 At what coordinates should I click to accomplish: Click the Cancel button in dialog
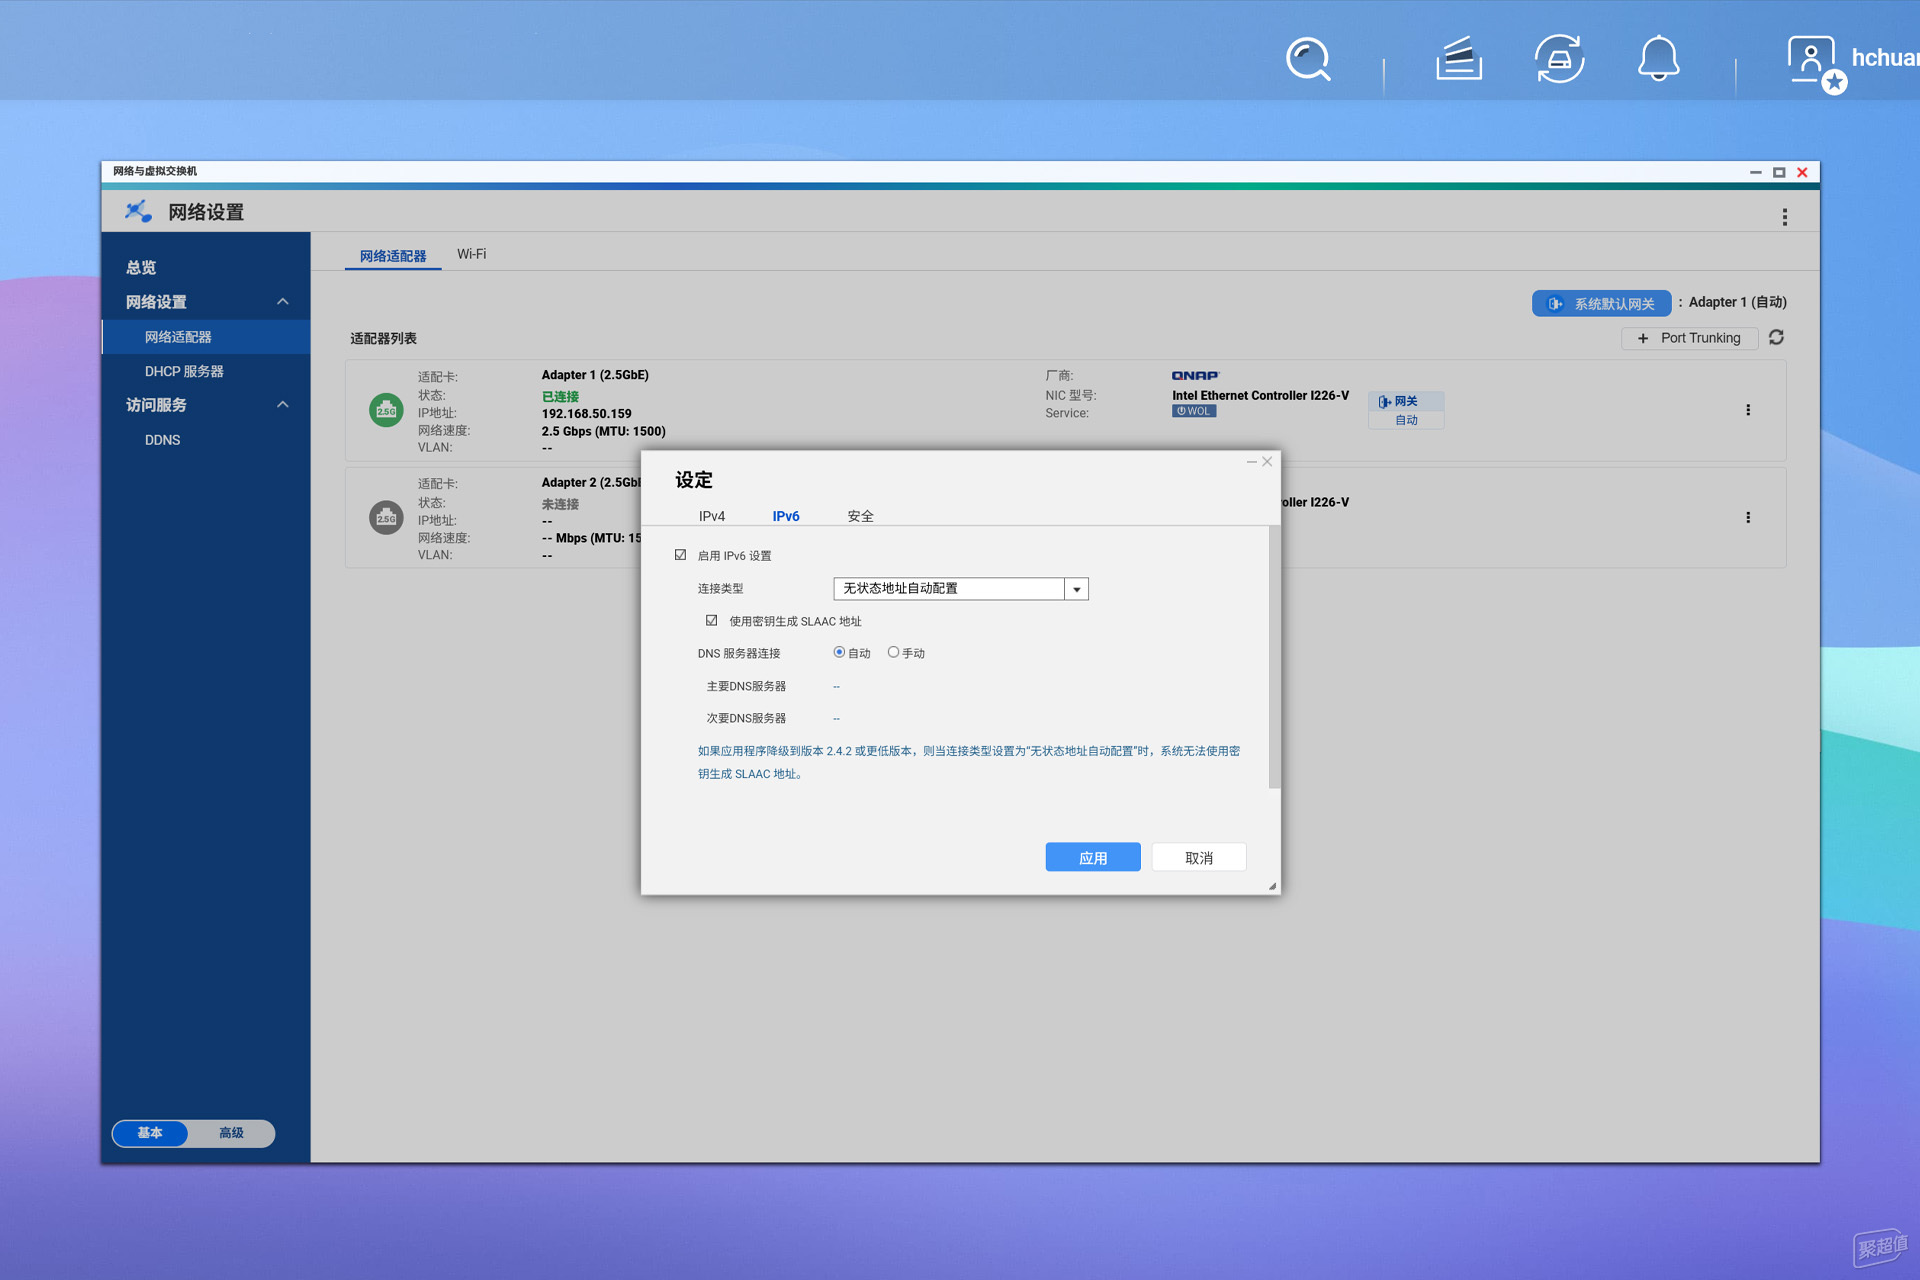(1199, 857)
